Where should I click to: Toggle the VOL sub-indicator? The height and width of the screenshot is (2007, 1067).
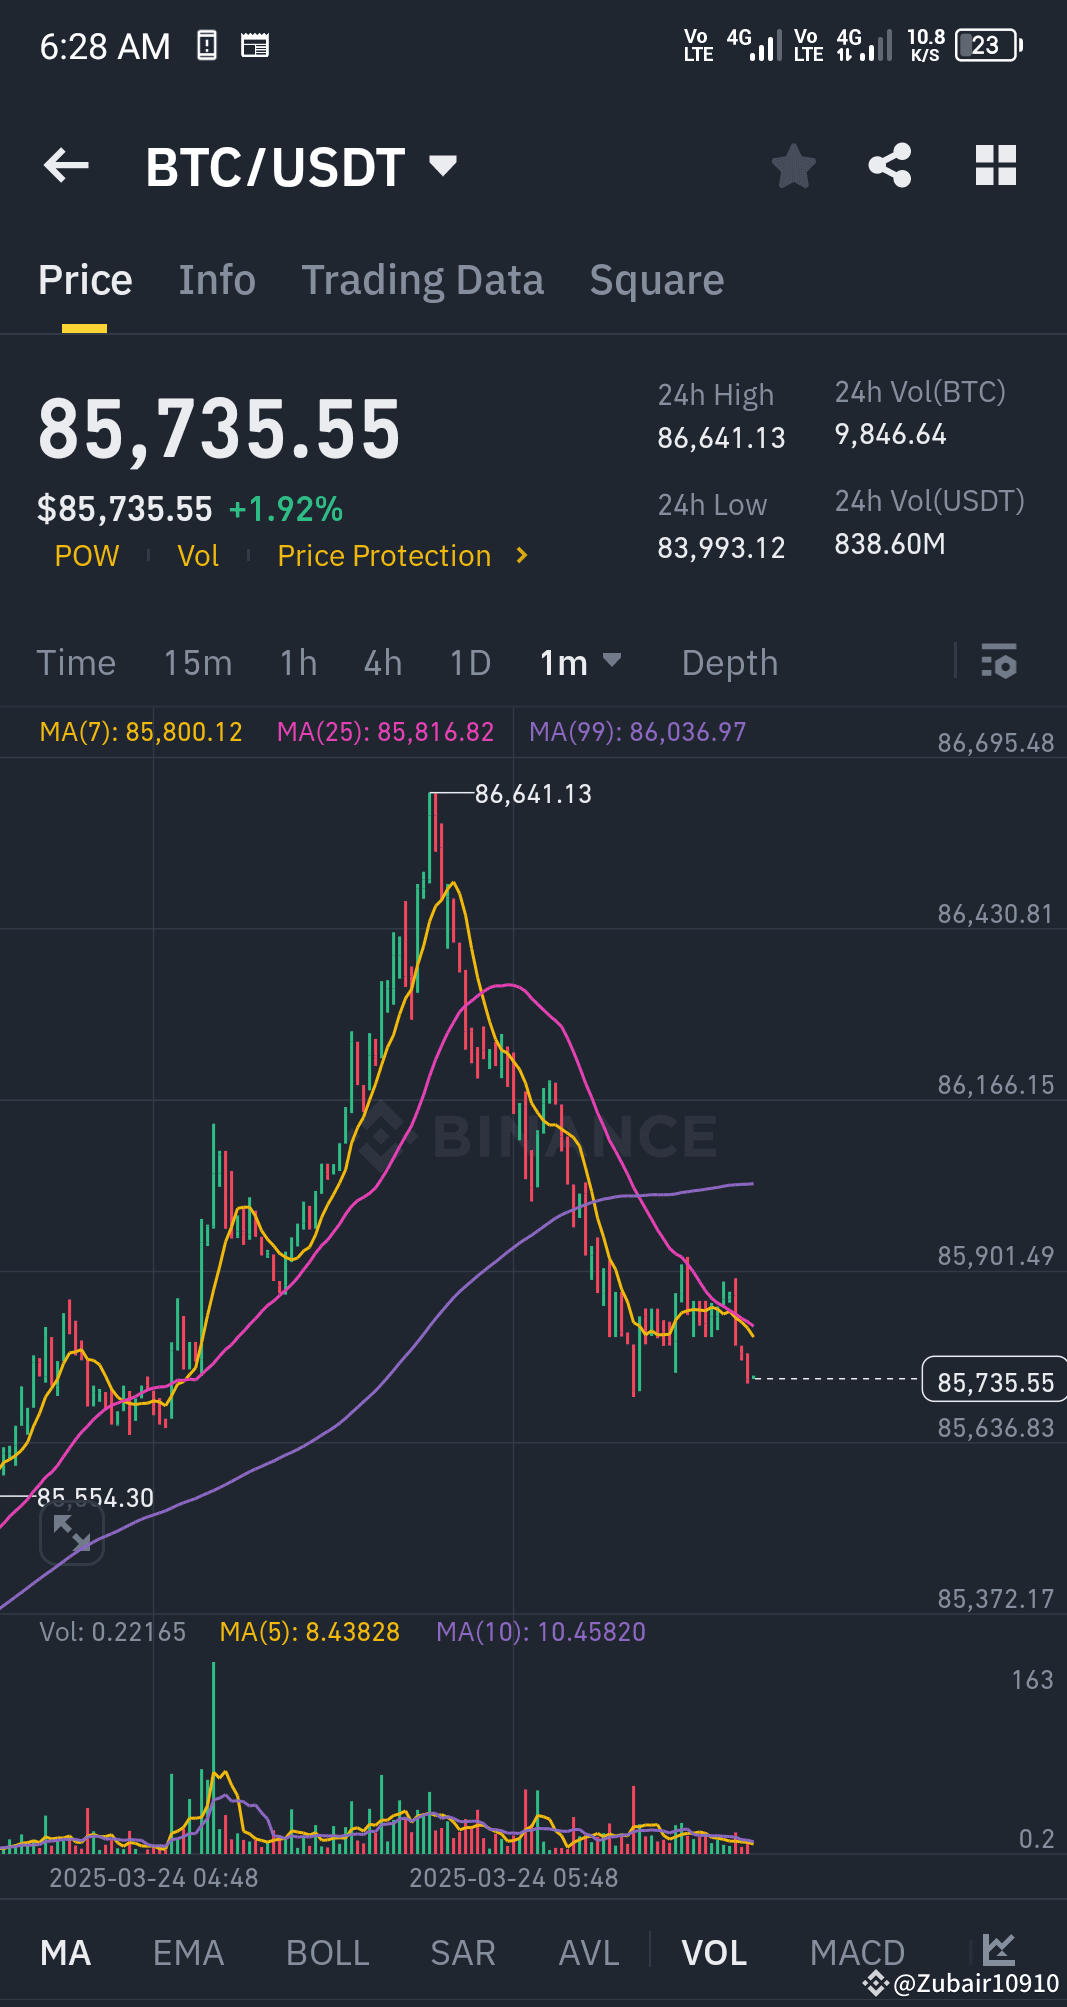[x=714, y=1953]
